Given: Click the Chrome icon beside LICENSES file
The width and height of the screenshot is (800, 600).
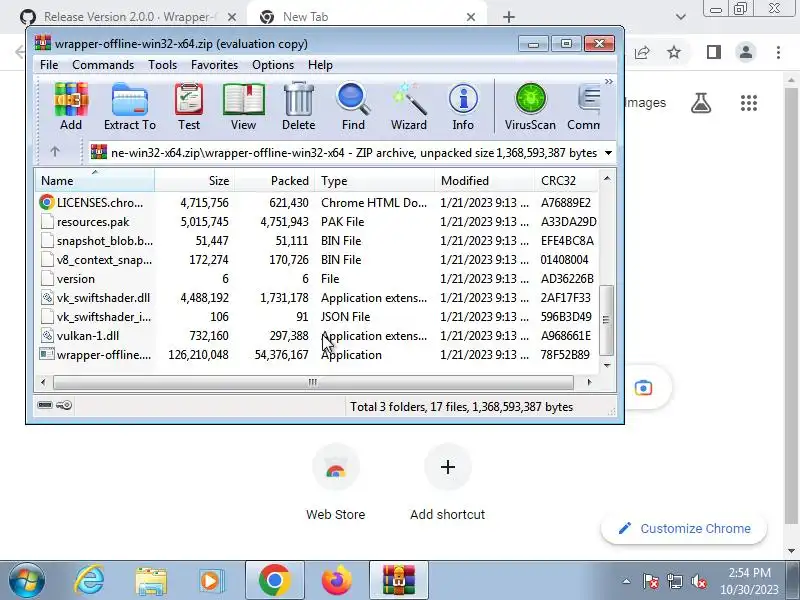Looking at the screenshot, I should 46,203.
